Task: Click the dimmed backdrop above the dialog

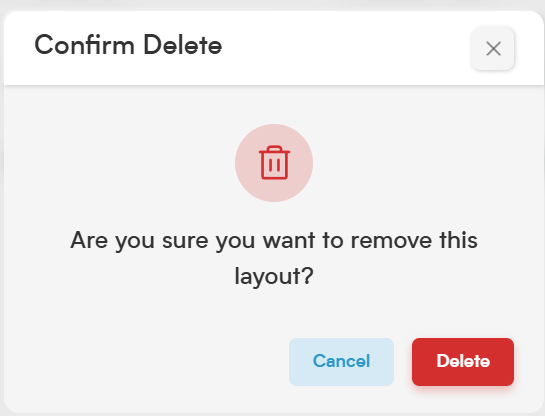Action: [x=274, y=4]
